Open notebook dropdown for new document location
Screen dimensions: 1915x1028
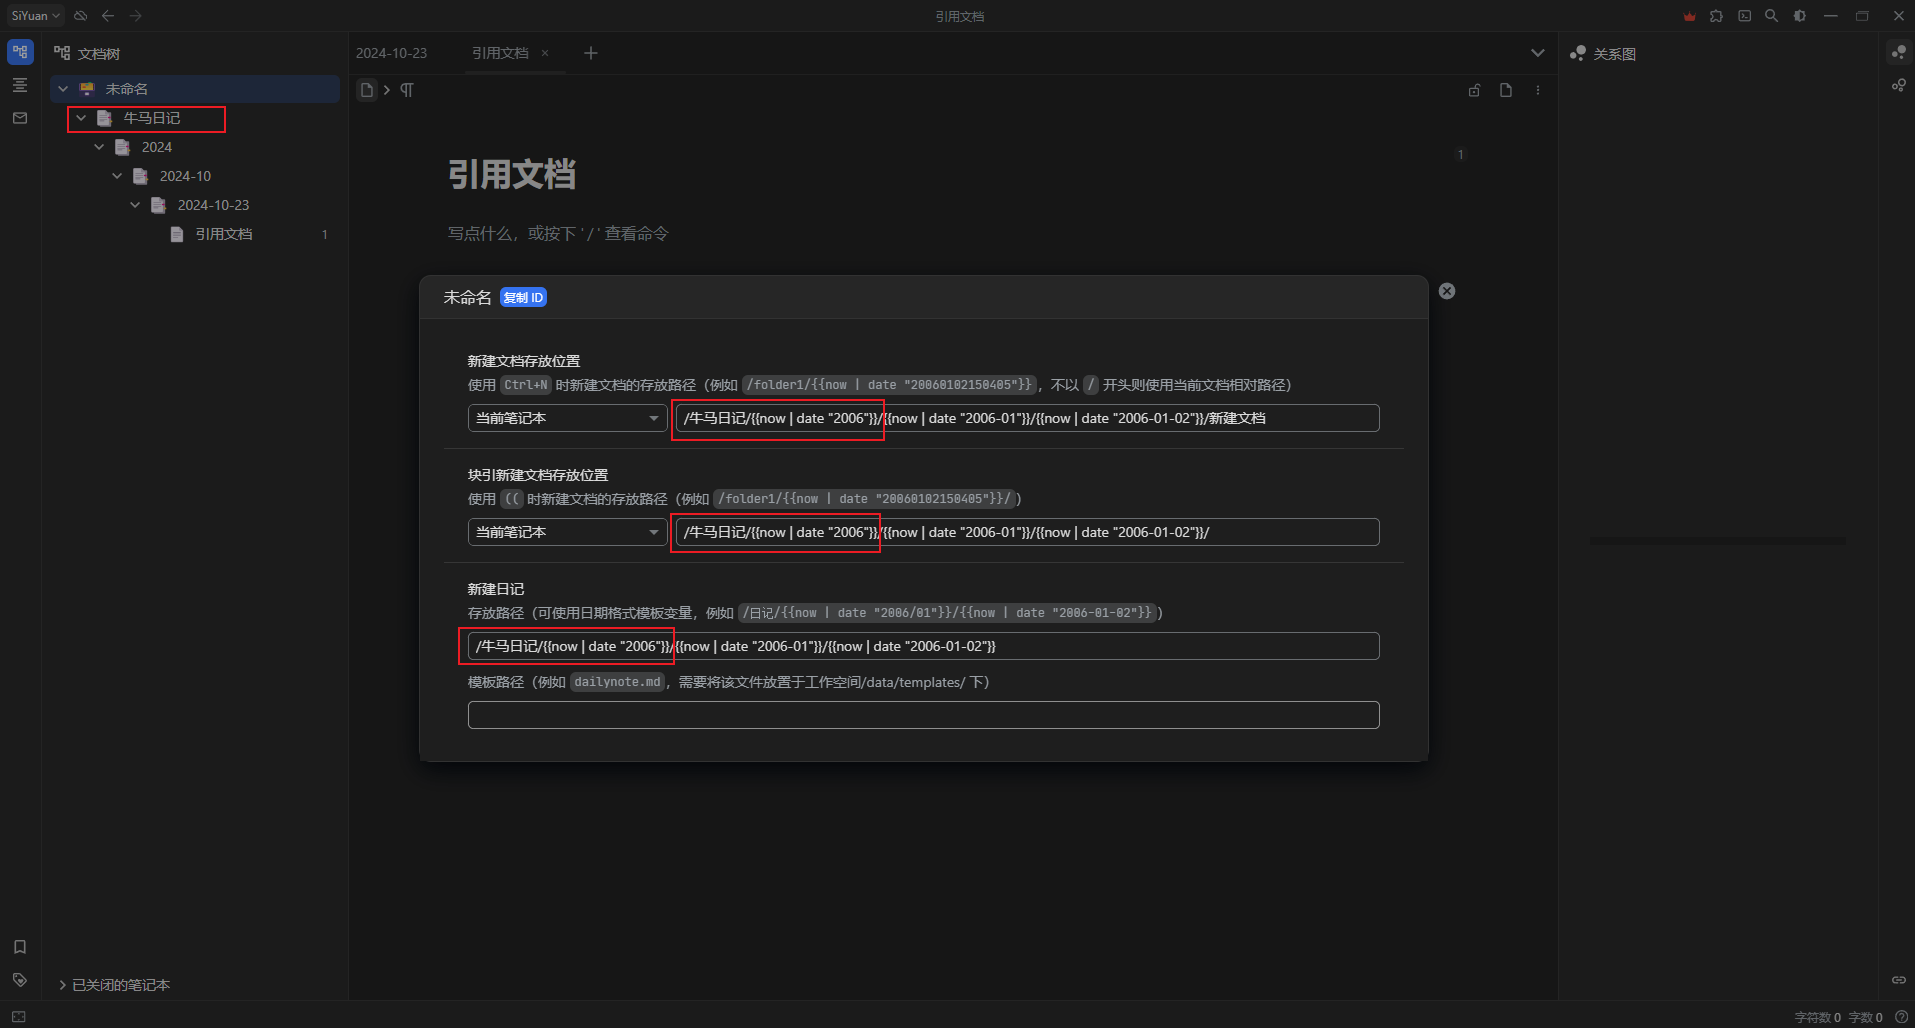click(x=567, y=418)
